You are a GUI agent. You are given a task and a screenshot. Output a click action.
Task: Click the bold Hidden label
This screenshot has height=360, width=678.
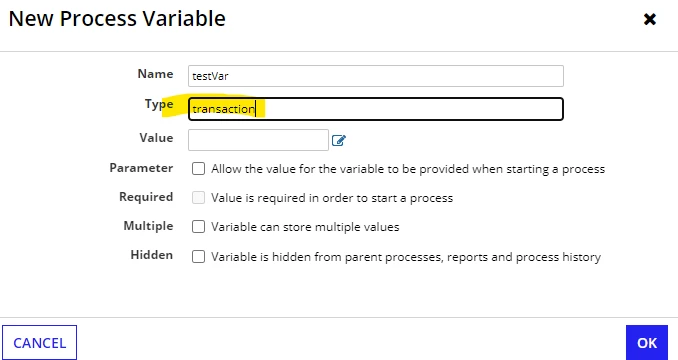[x=151, y=255]
